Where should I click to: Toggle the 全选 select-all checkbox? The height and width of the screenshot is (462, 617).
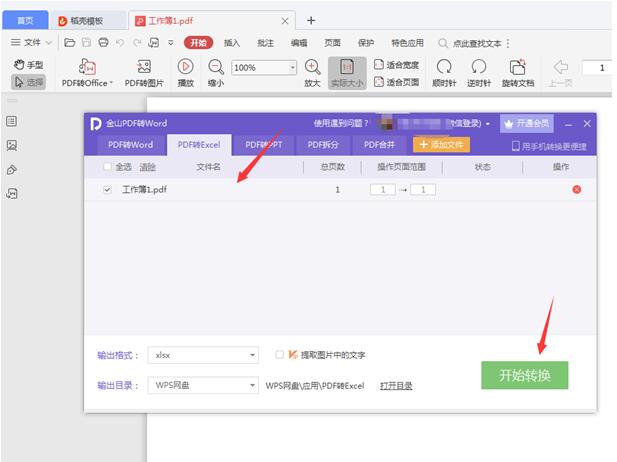point(107,166)
